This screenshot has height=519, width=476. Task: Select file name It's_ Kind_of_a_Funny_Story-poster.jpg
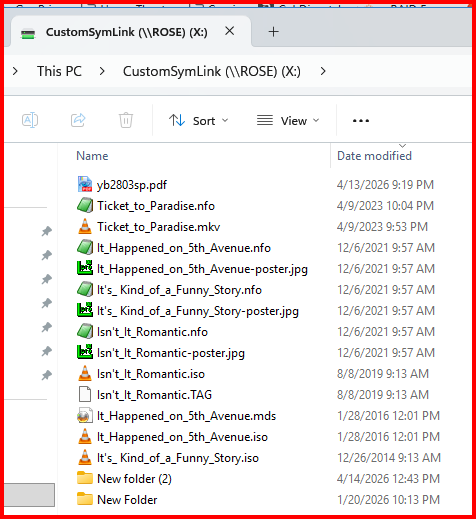point(198,311)
